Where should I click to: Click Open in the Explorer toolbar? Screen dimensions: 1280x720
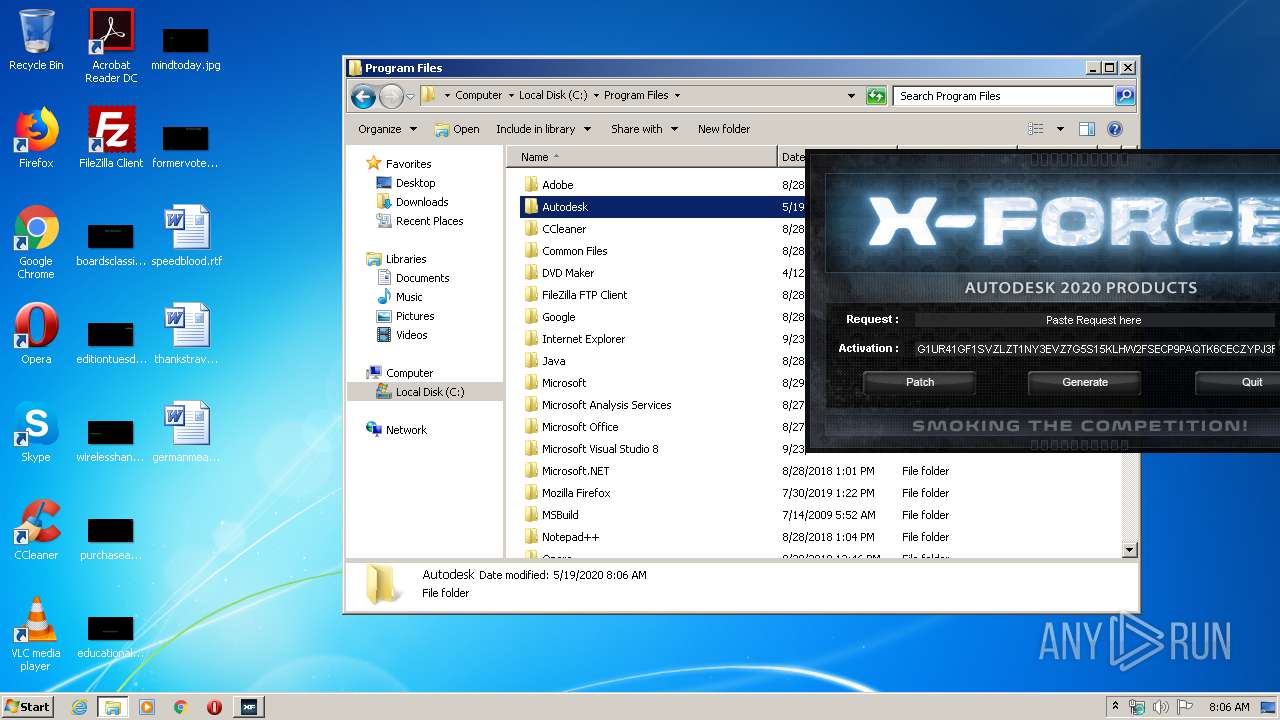coord(457,129)
